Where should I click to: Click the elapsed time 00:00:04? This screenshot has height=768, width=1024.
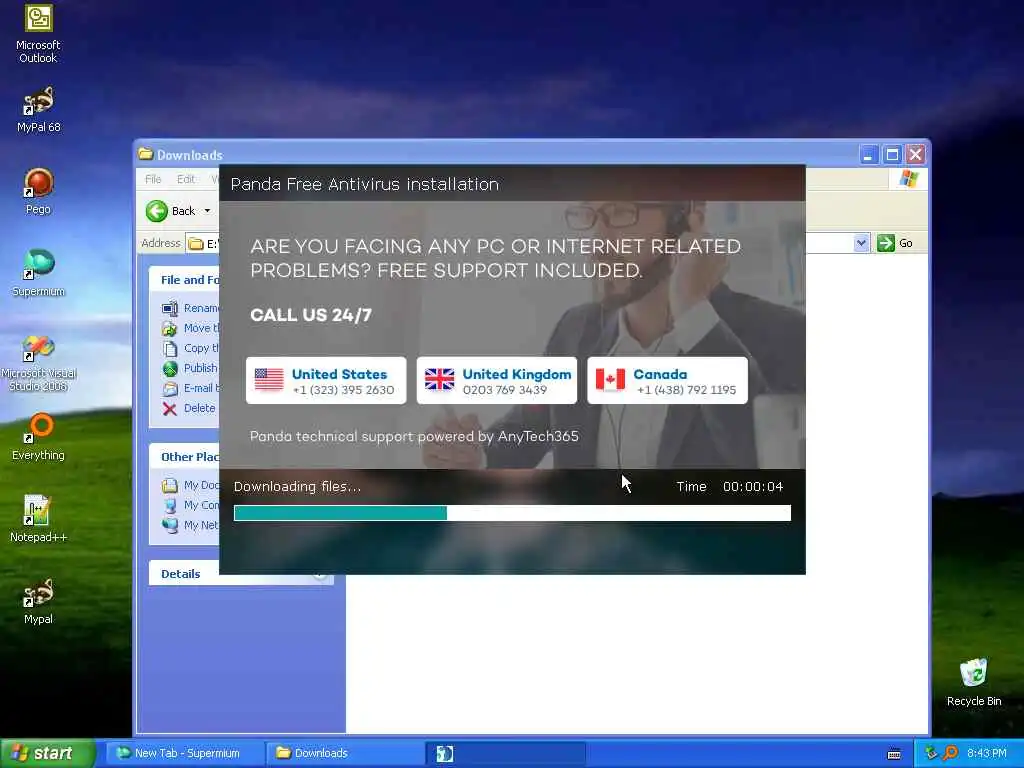[x=752, y=487]
